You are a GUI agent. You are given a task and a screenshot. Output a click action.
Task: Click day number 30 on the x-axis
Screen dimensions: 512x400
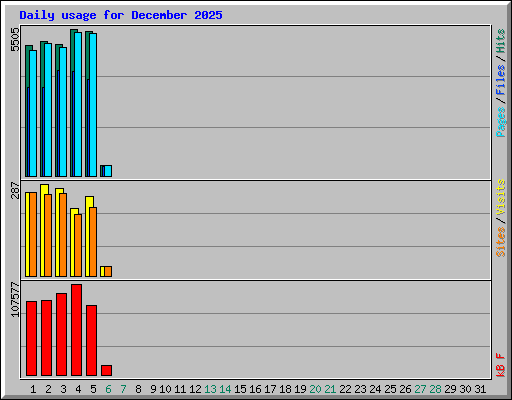(x=465, y=389)
